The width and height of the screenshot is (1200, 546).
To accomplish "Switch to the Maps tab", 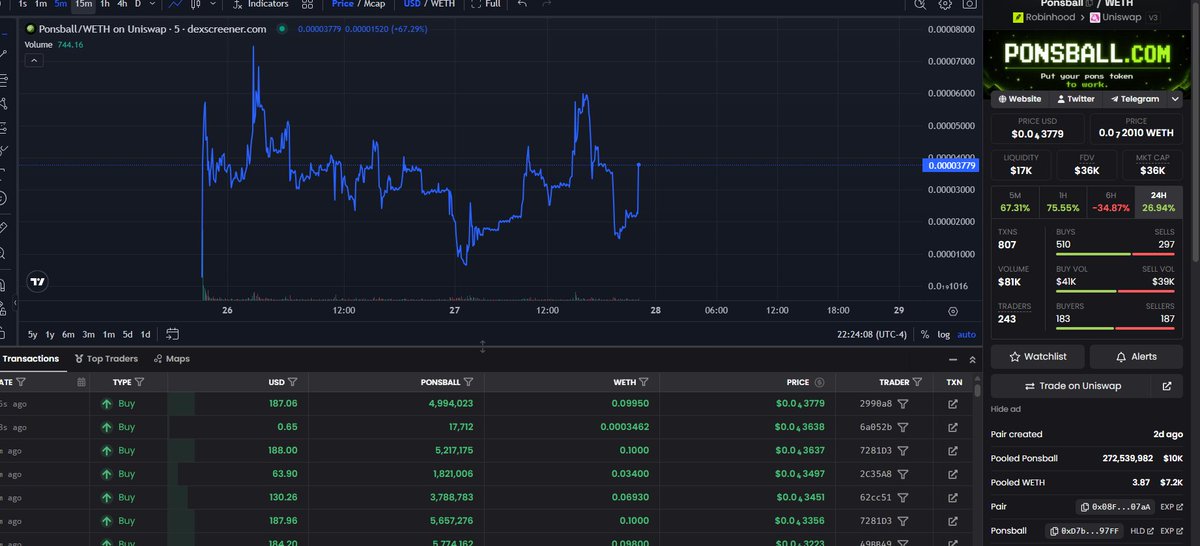I will [x=171, y=358].
